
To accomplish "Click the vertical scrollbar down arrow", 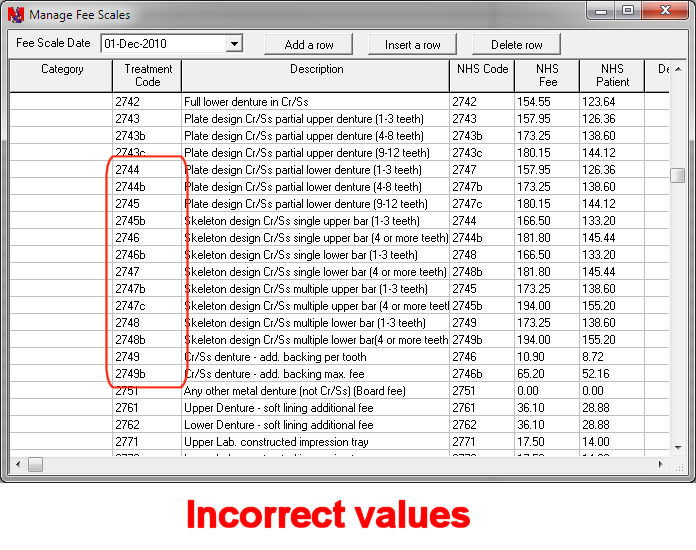I will pos(678,447).
